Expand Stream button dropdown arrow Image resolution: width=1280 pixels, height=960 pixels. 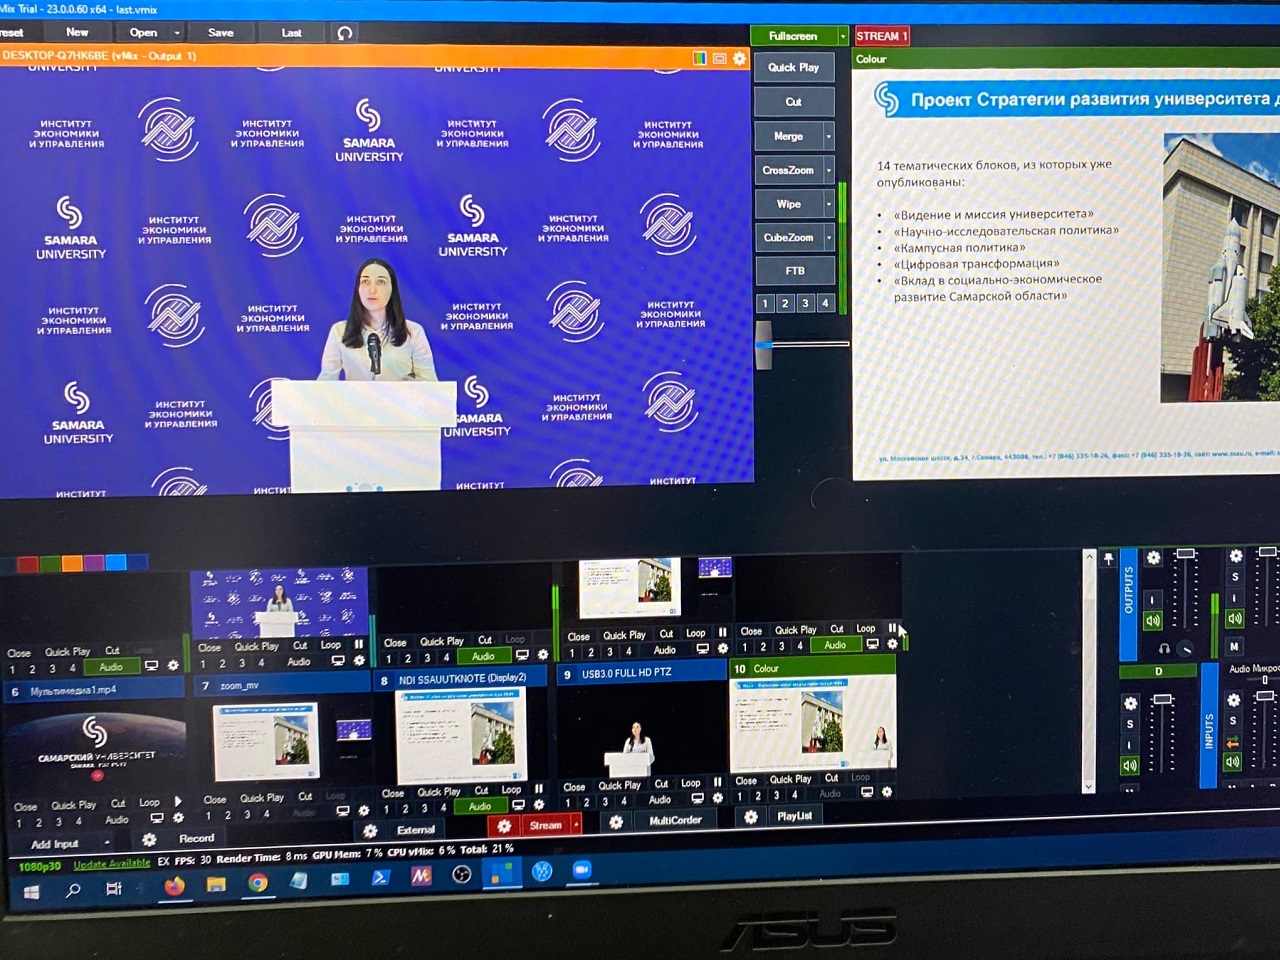(x=576, y=825)
